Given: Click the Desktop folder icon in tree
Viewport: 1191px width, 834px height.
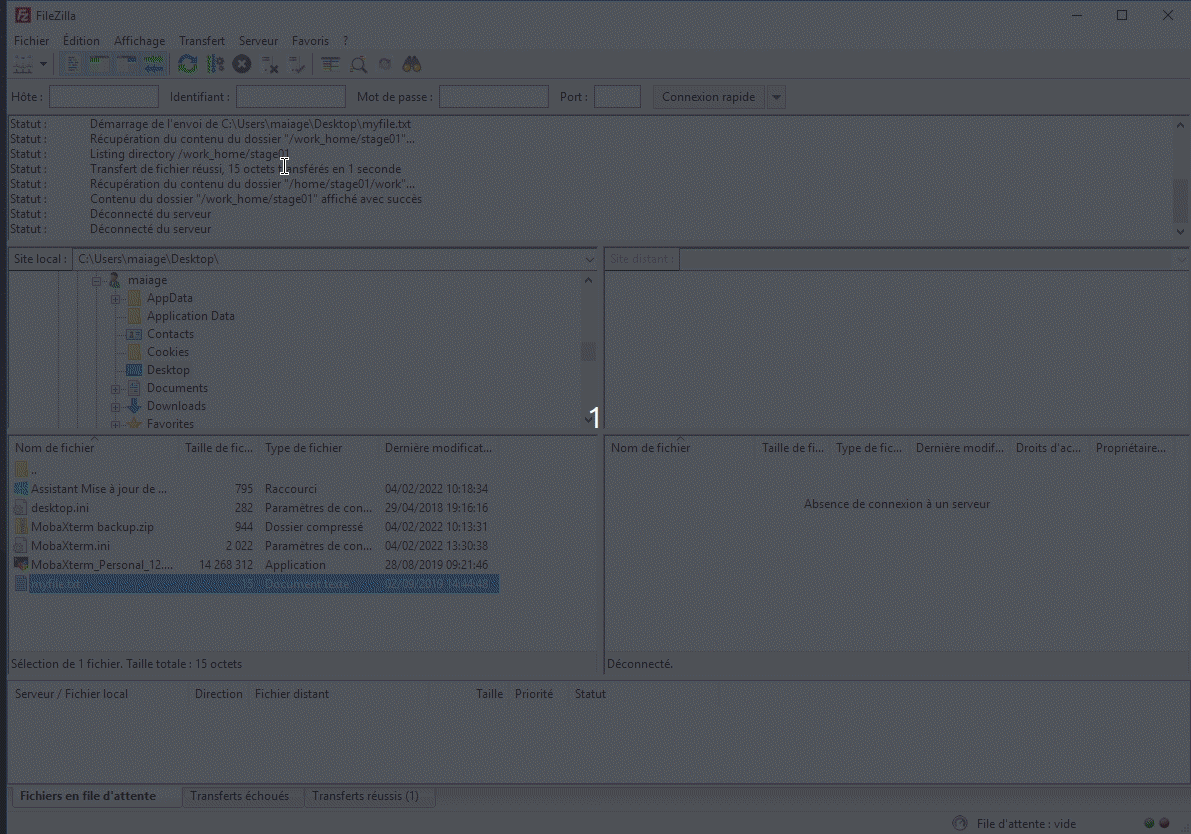Looking at the screenshot, I should tap(134, 370).
